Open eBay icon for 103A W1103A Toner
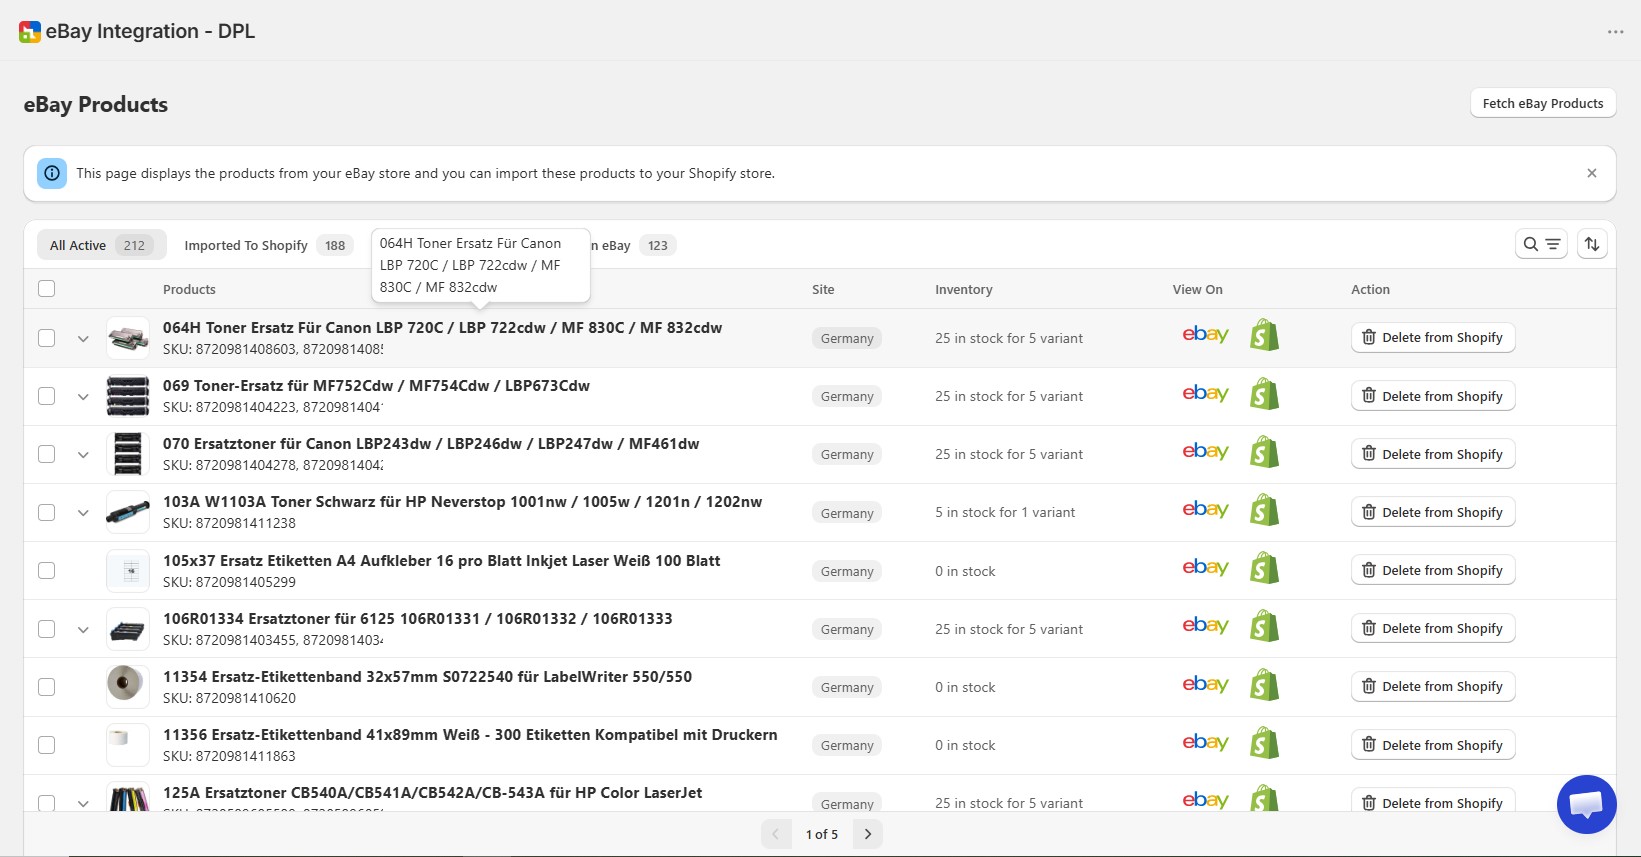Viewport: 1641px width, 857px height. click(x=1205, y=510)
